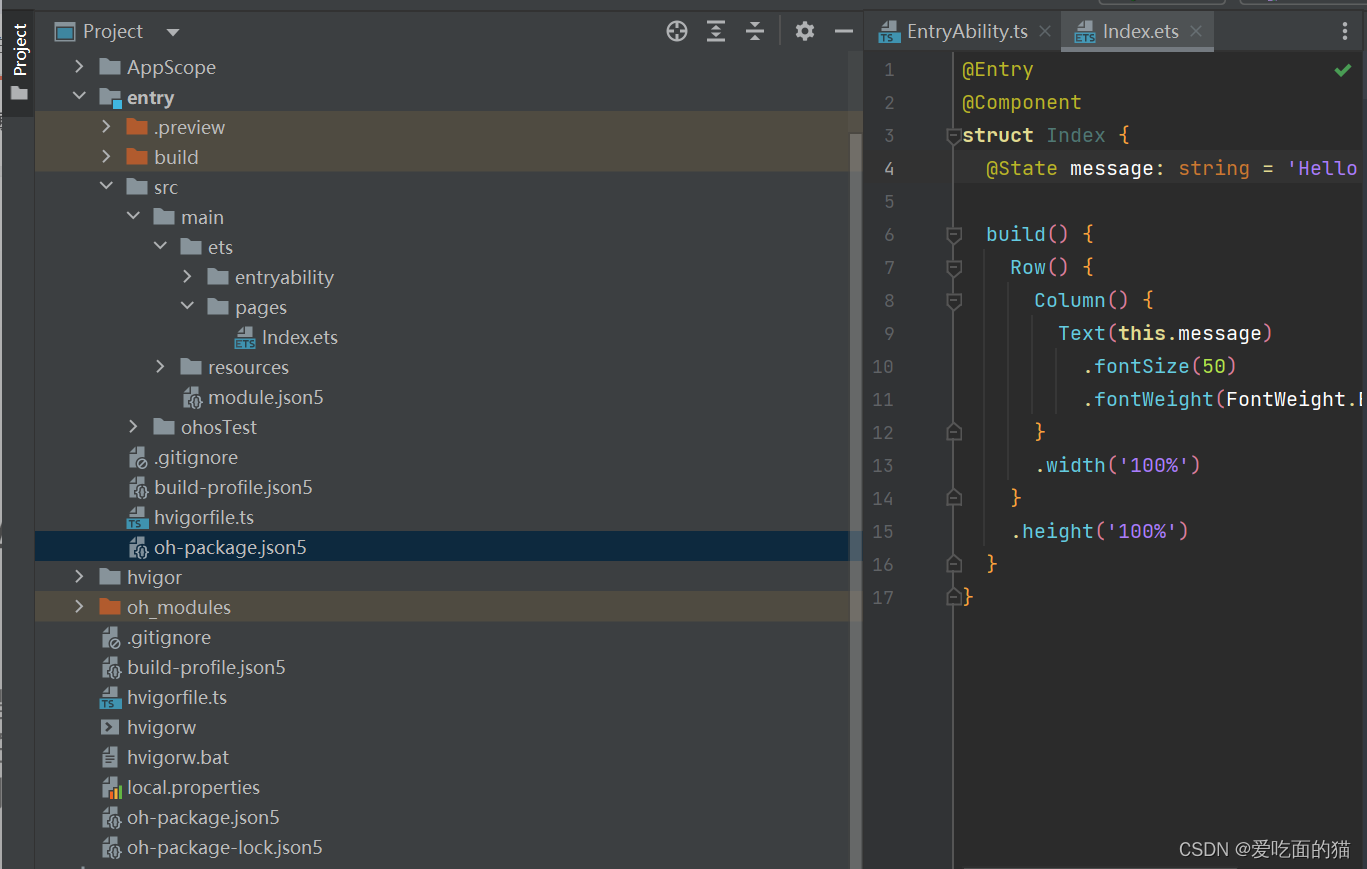Expand the resources folder
The width and height of the screenshot is (1367, 869).
click(160, 367)
